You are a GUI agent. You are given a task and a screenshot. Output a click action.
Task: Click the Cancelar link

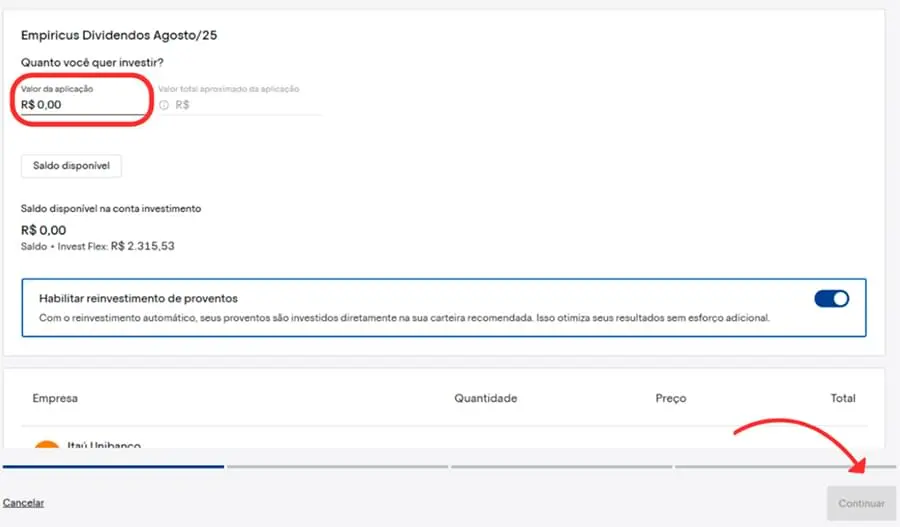(x=23, y=503)
